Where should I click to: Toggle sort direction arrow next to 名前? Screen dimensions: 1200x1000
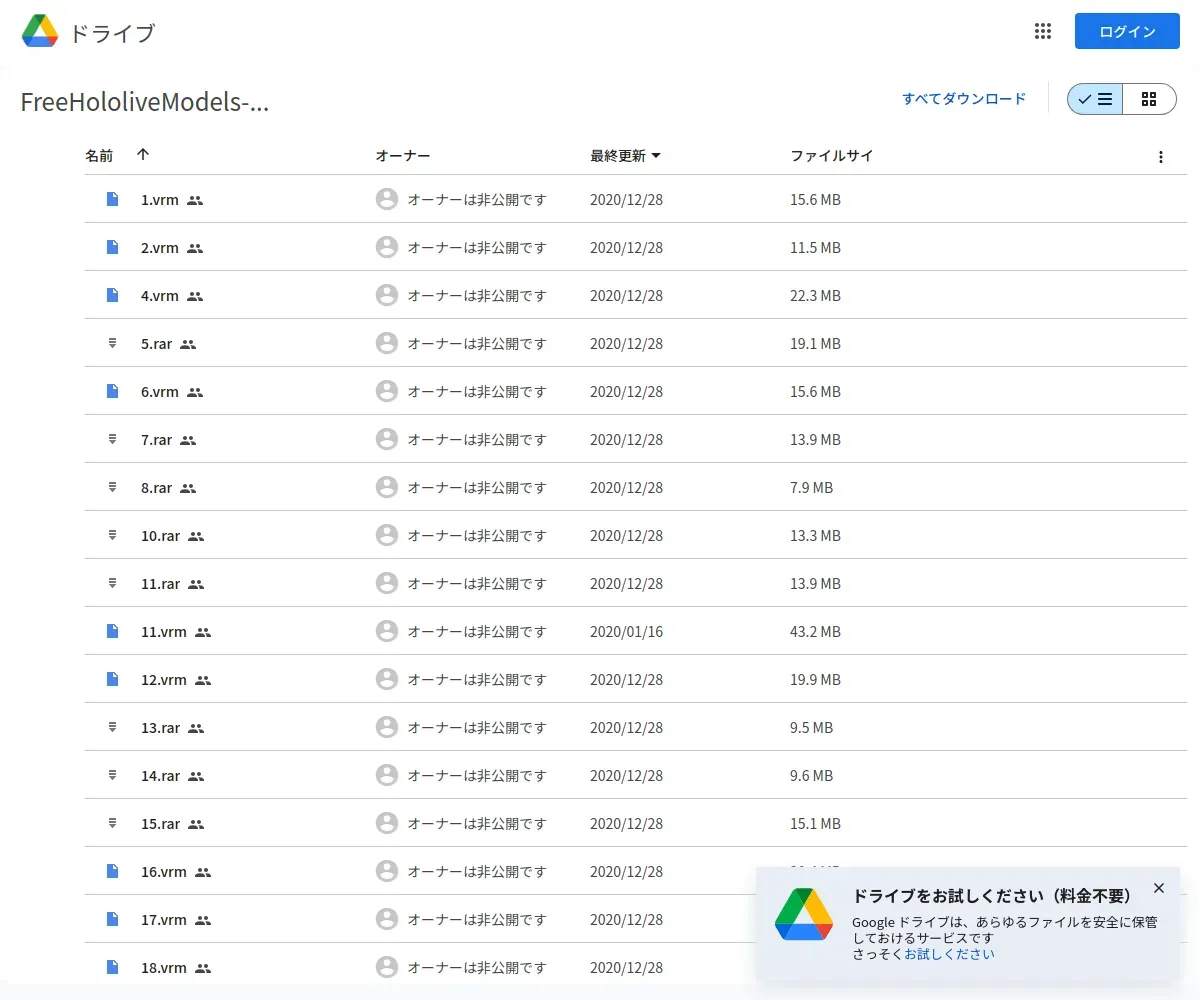pos(143,155)
